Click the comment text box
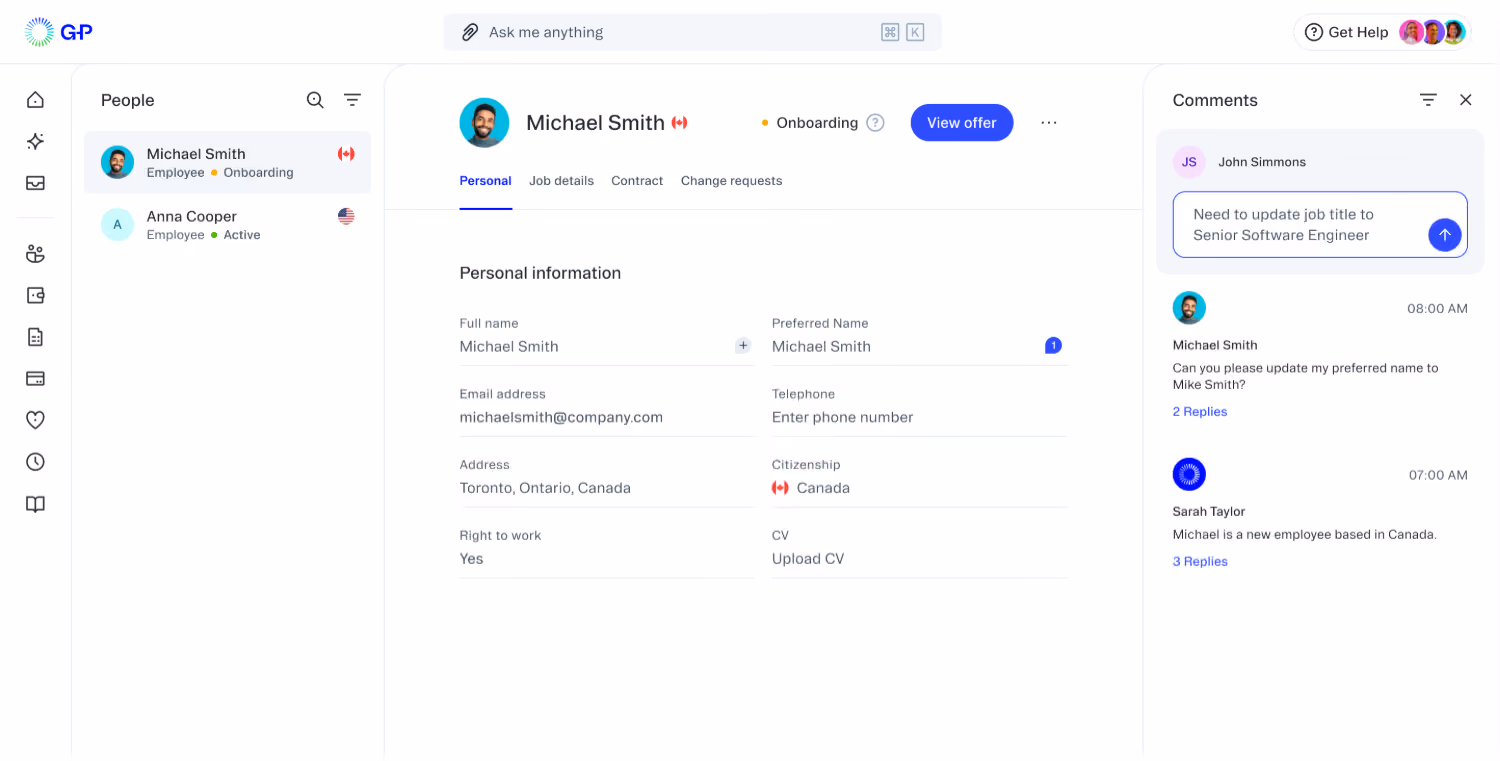1500x761 pixels. click(1320, 225)
